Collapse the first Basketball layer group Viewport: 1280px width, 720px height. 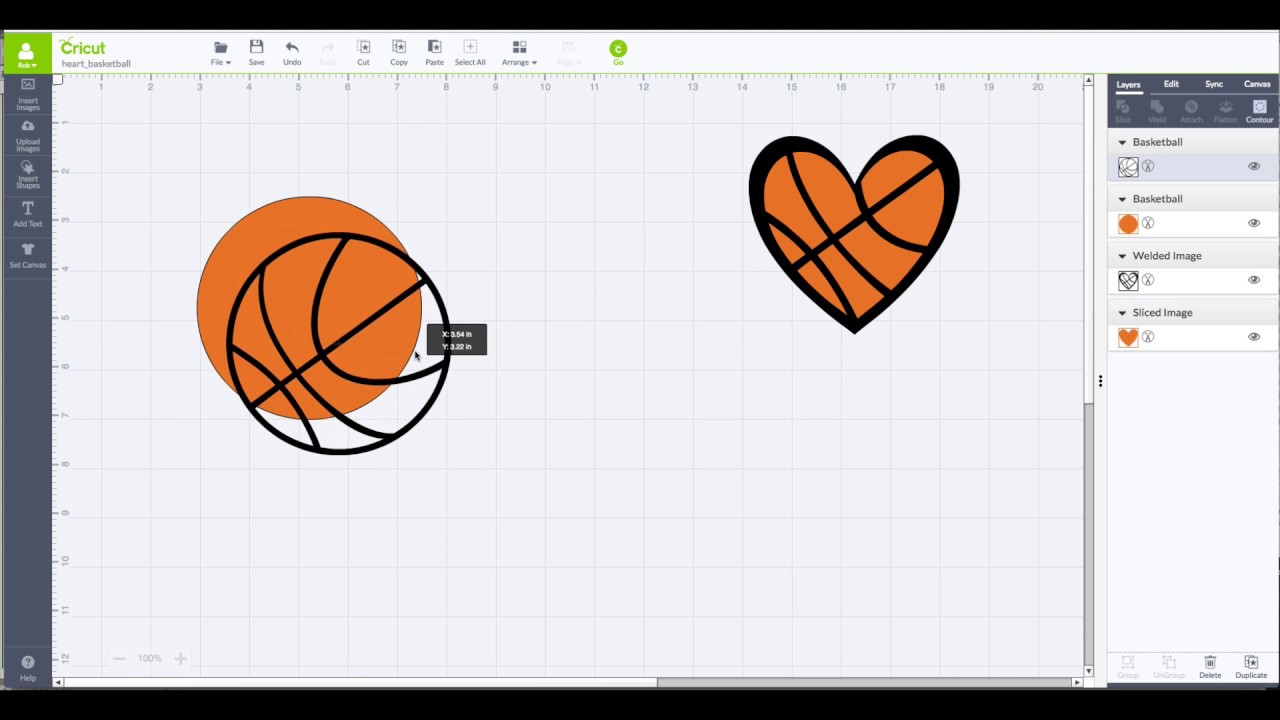pyautogui.click(x=1122, y=143)
